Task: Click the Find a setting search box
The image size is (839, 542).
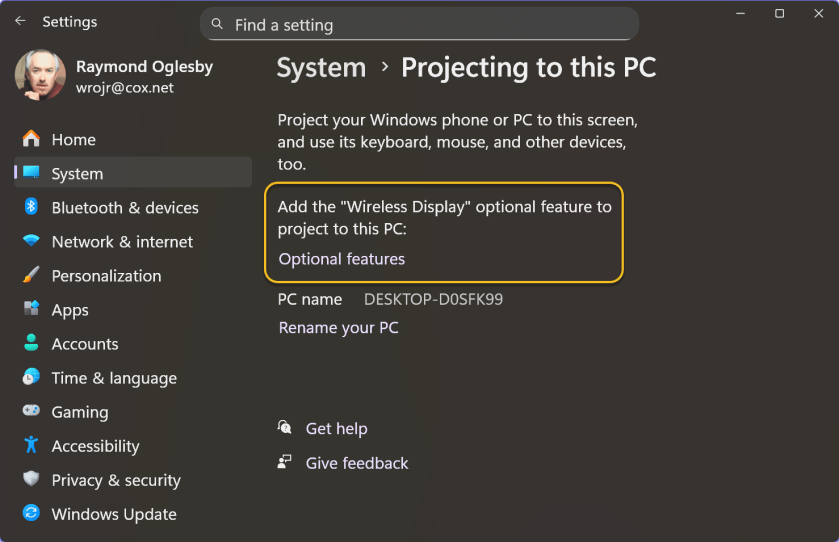Action: (419, 25)
